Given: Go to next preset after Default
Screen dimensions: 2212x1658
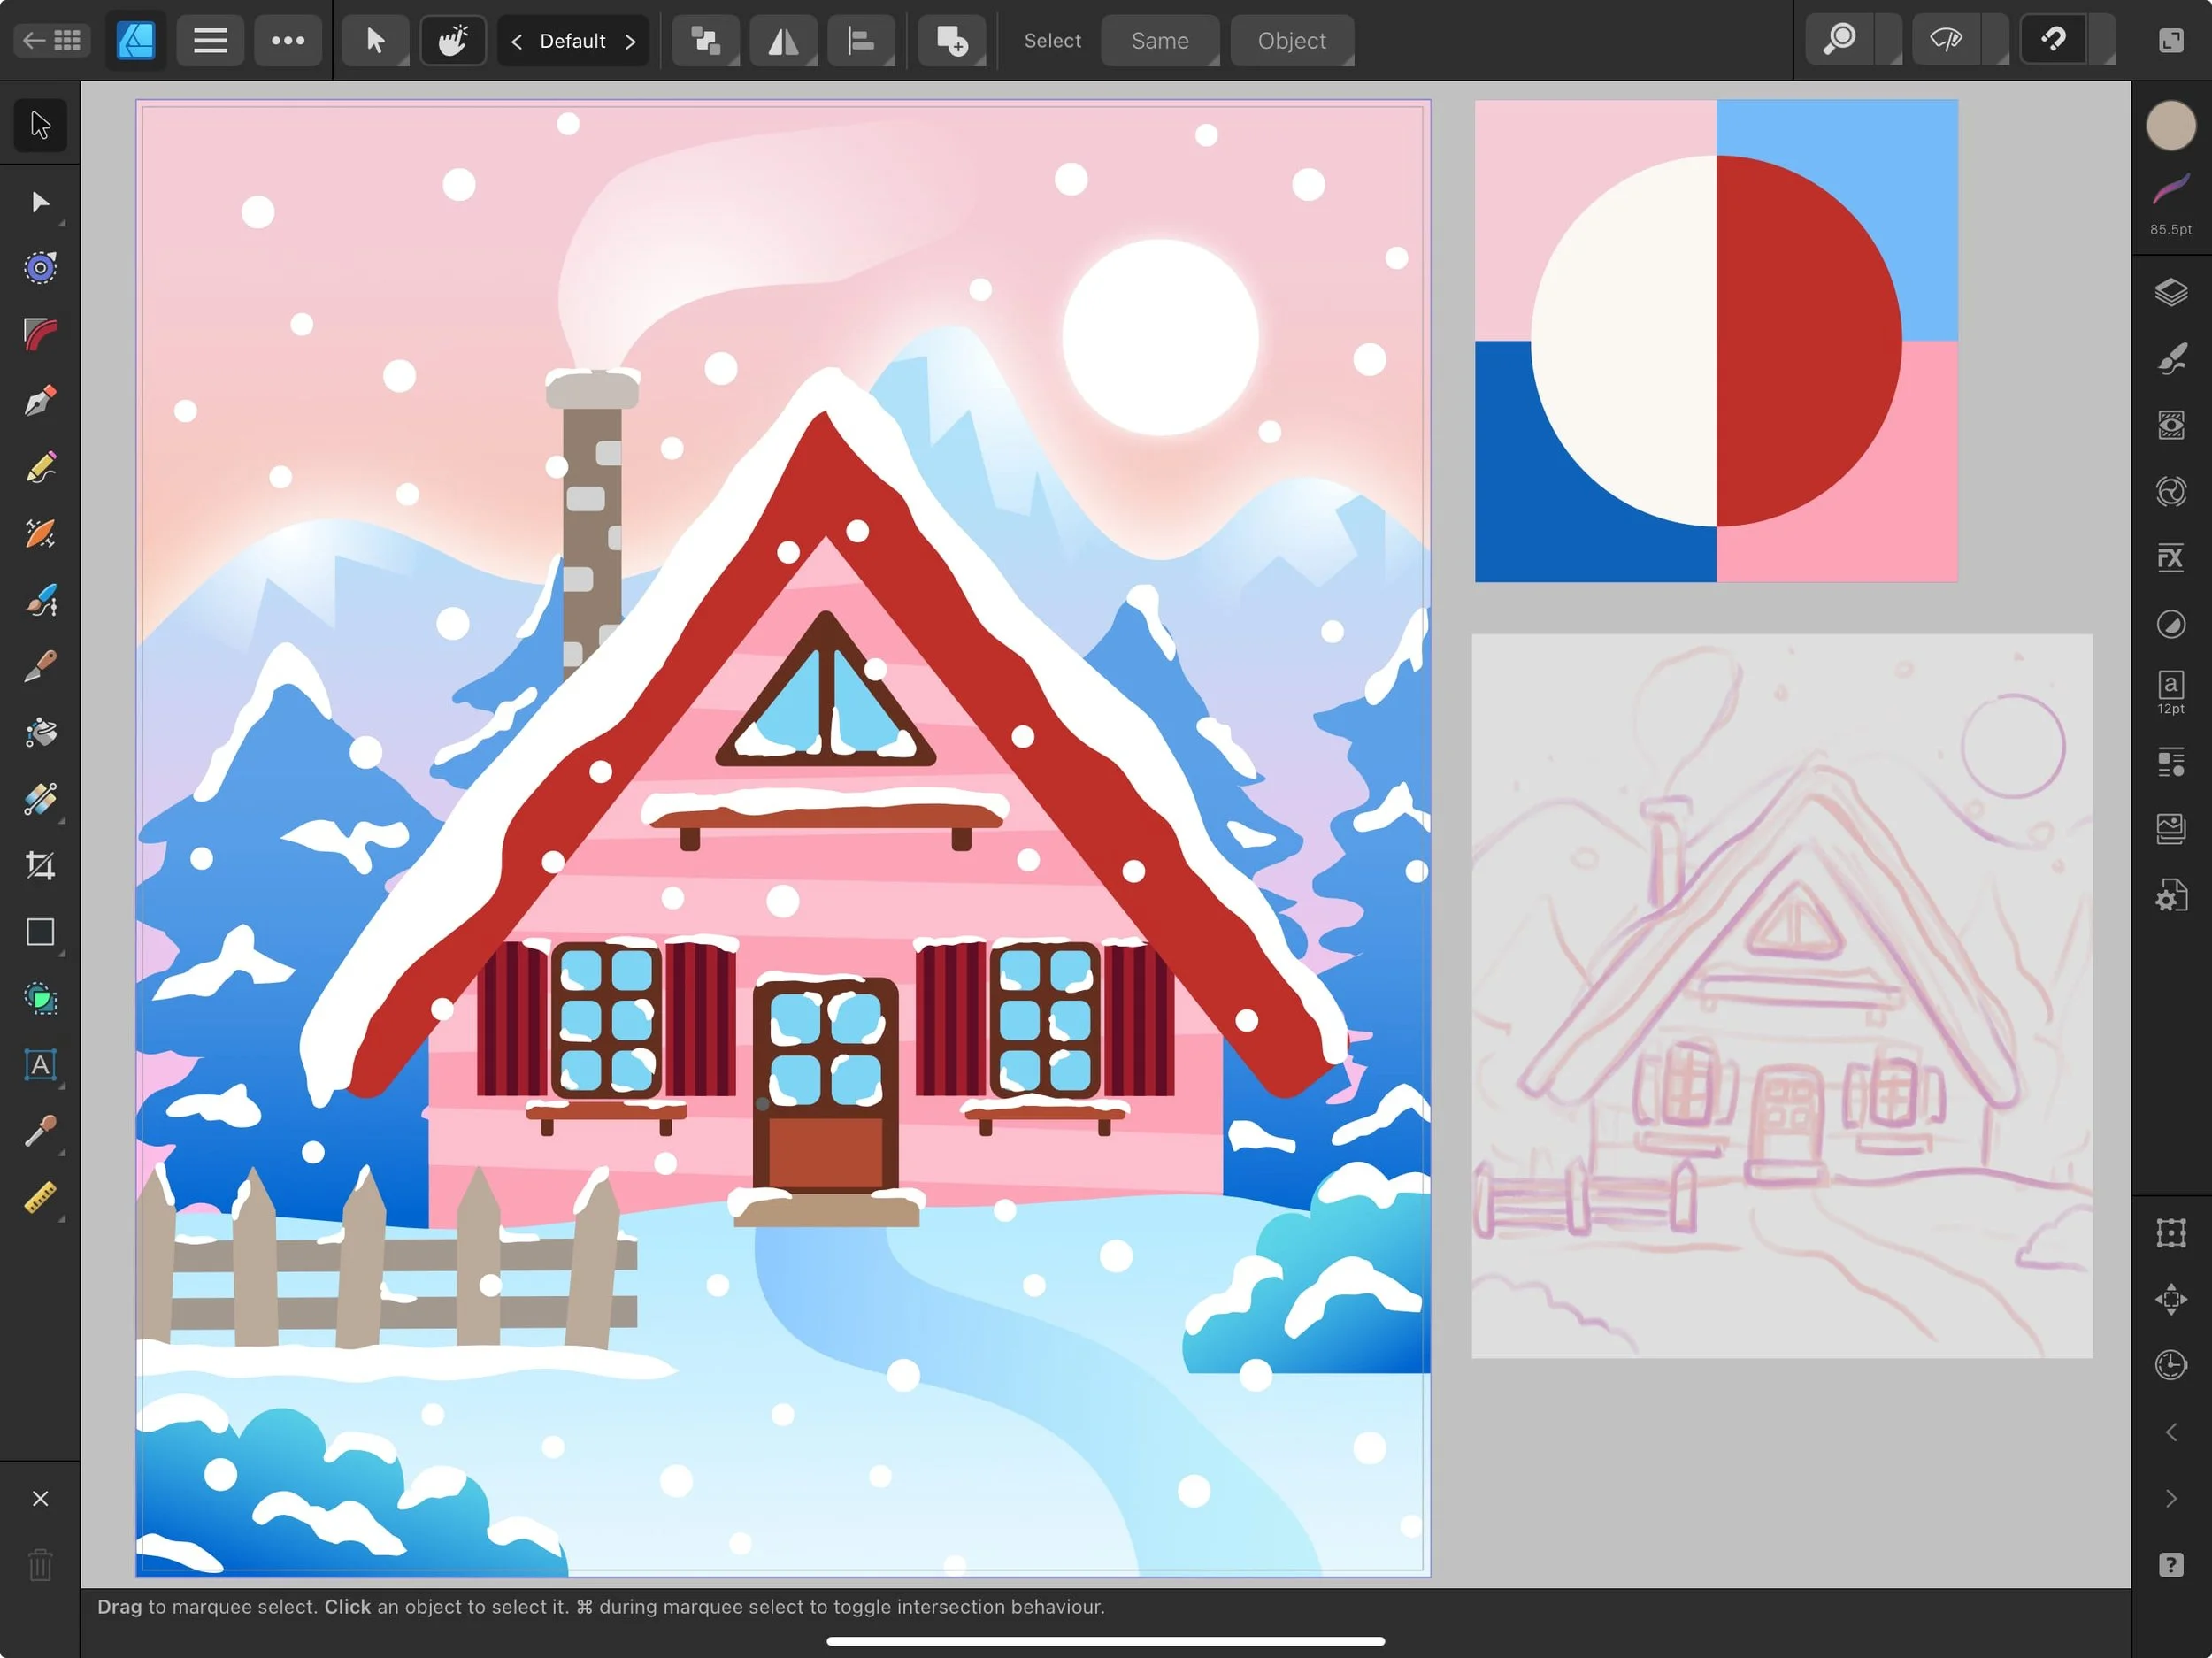Looking at the screenshot, I should [630, 41].
